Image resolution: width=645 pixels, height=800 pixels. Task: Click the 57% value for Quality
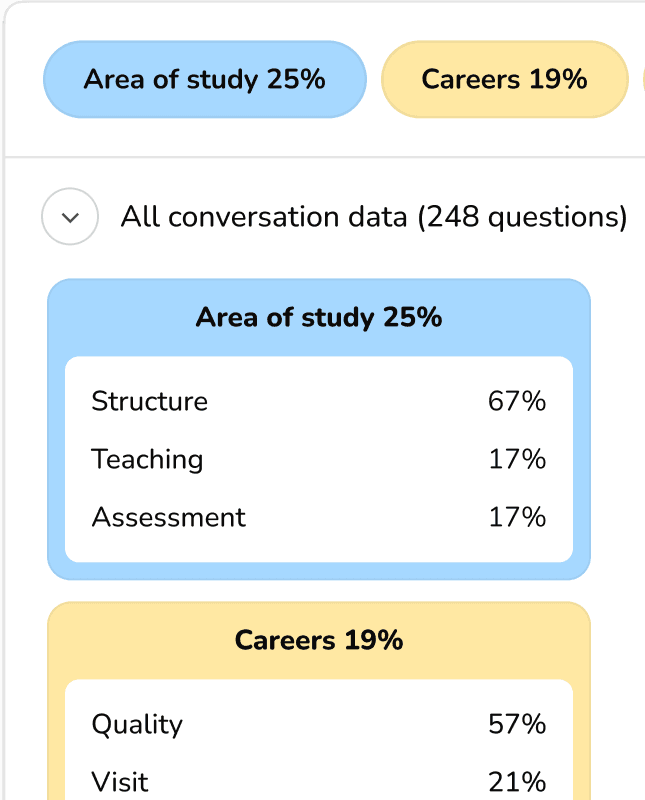[517, 724]
